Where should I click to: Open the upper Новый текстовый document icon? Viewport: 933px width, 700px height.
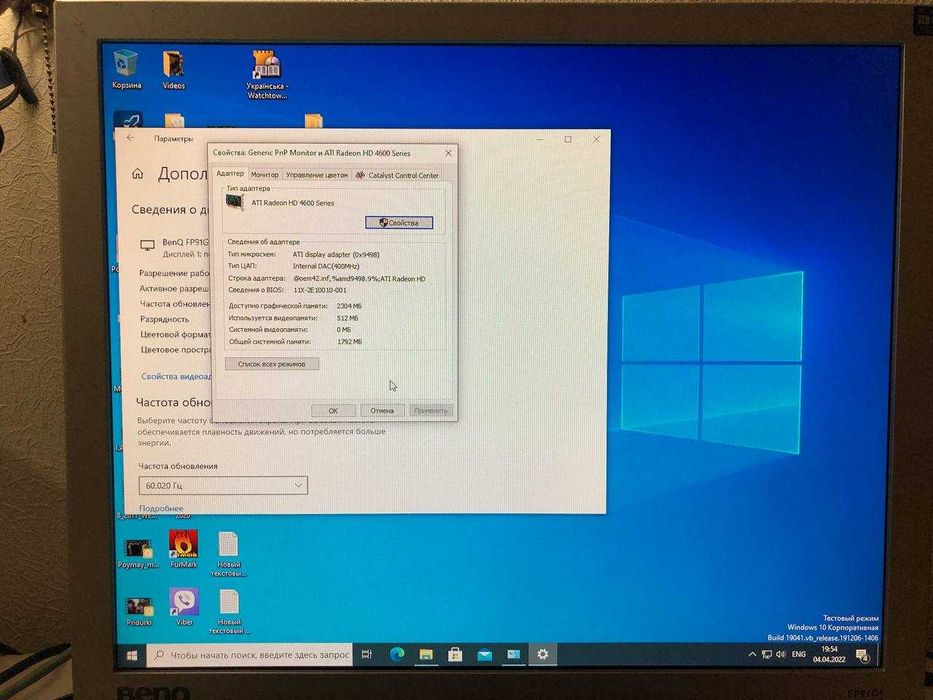coord(228,554)
